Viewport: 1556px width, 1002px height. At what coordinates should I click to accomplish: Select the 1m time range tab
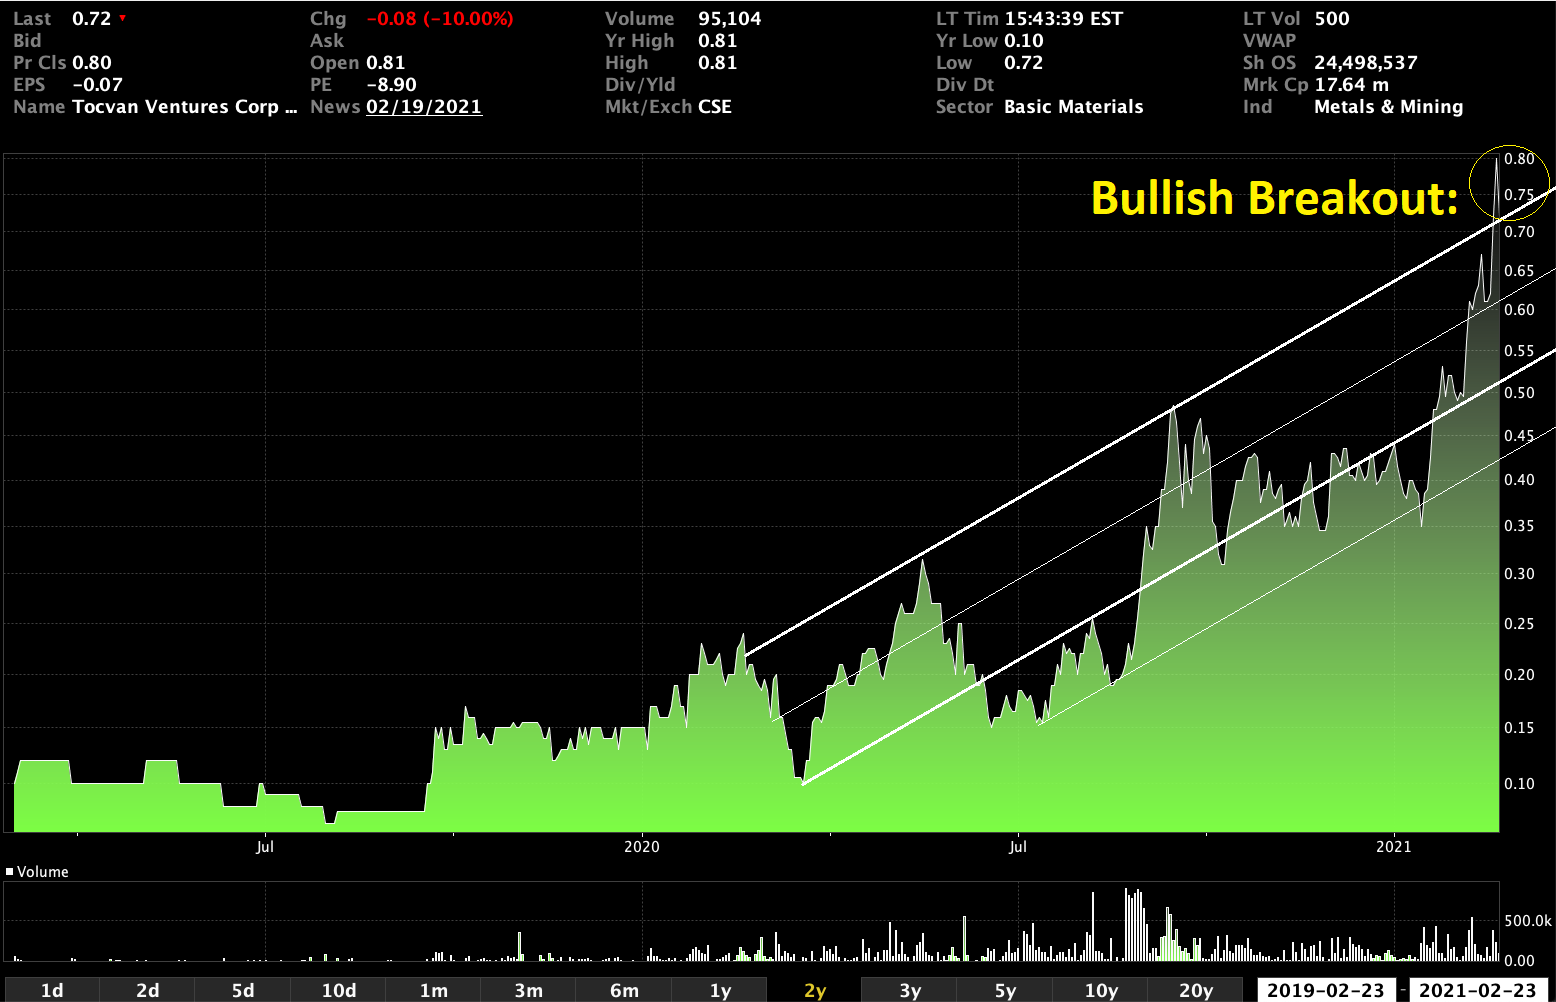[433, 990]
